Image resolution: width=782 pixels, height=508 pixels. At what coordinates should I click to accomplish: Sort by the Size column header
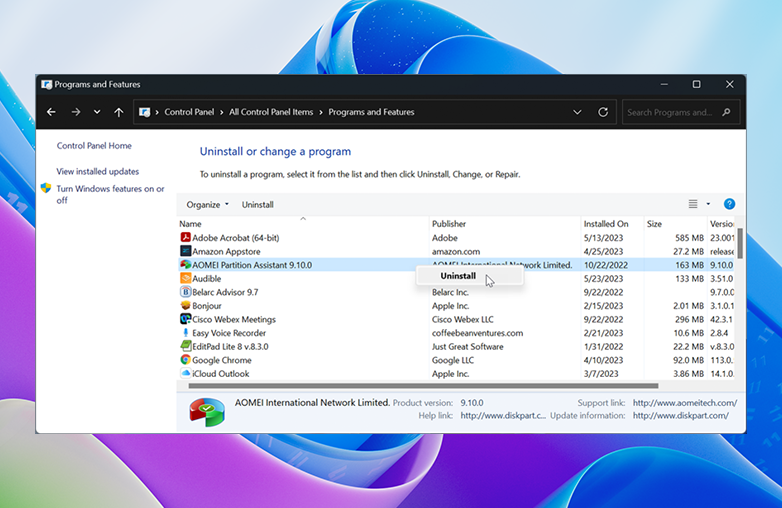coord(675,224)
